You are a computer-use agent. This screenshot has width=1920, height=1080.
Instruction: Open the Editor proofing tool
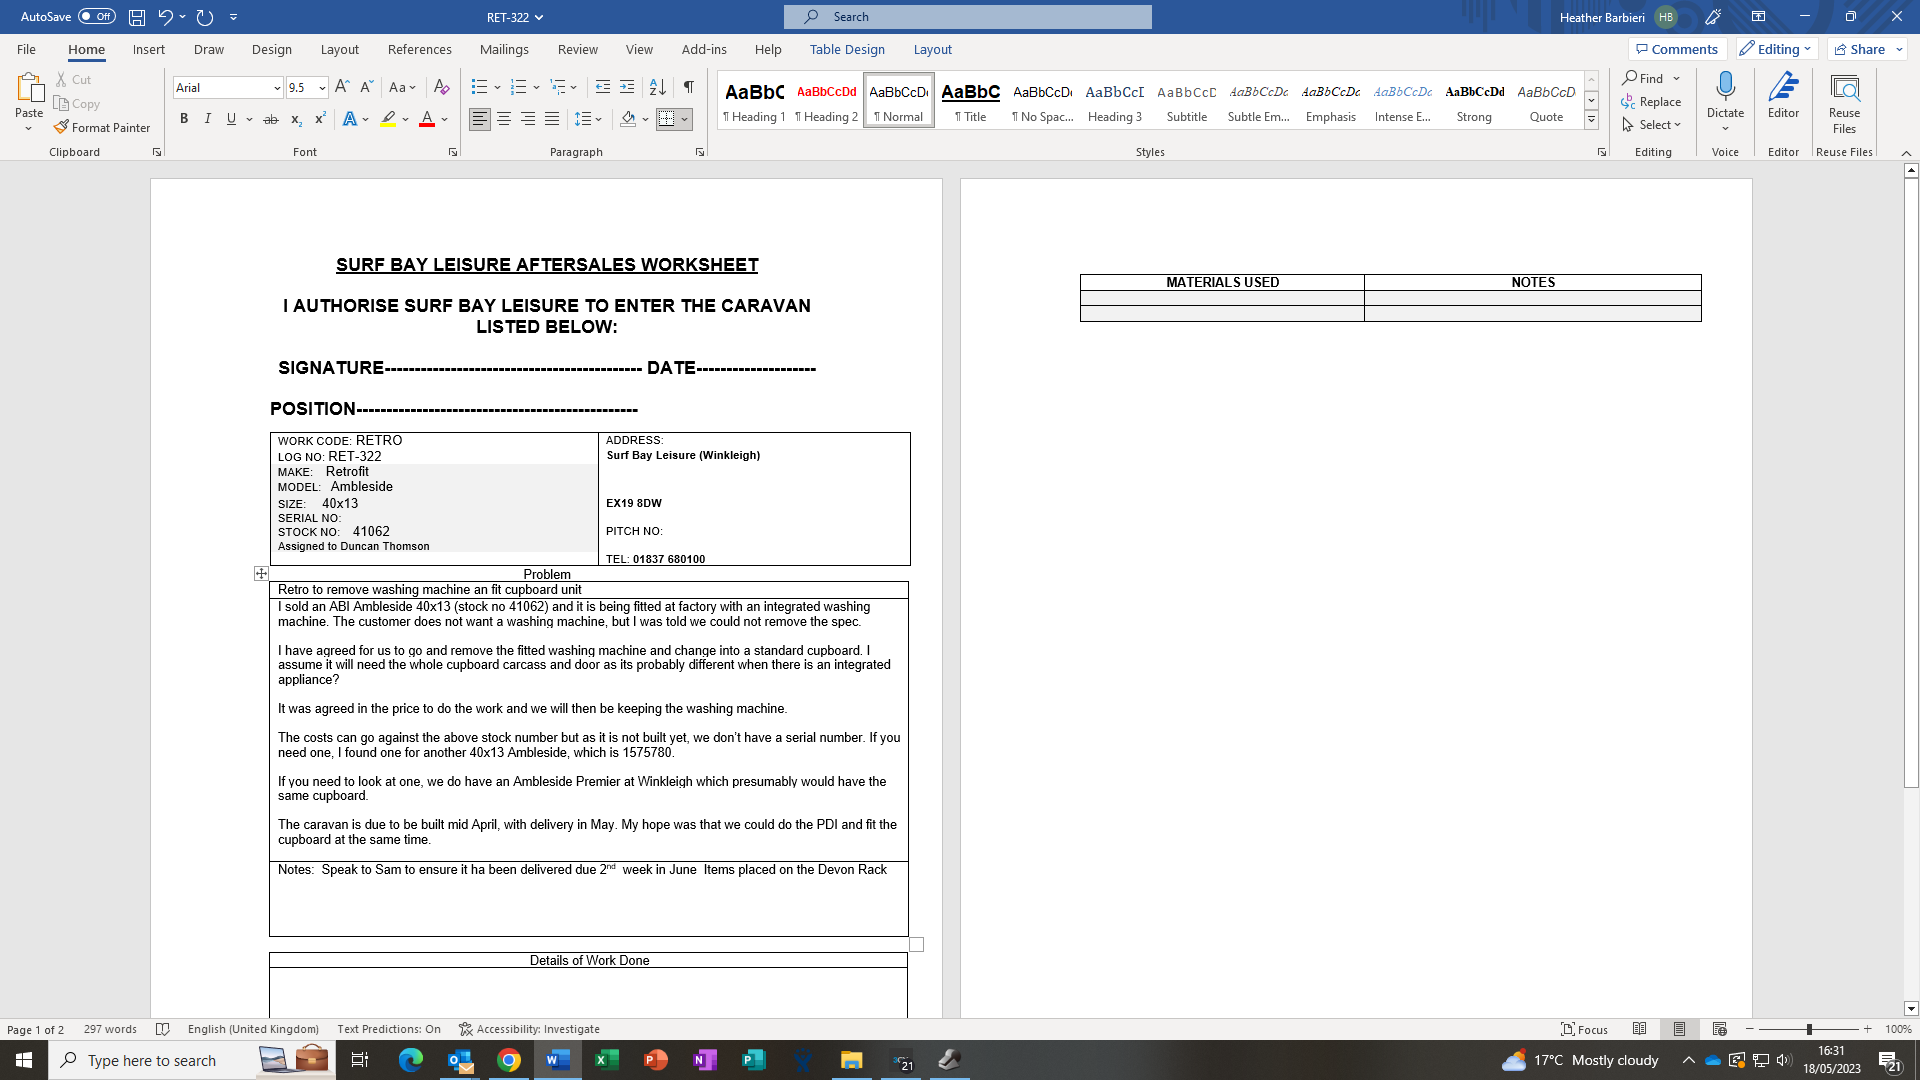[x=1783, y=95]
